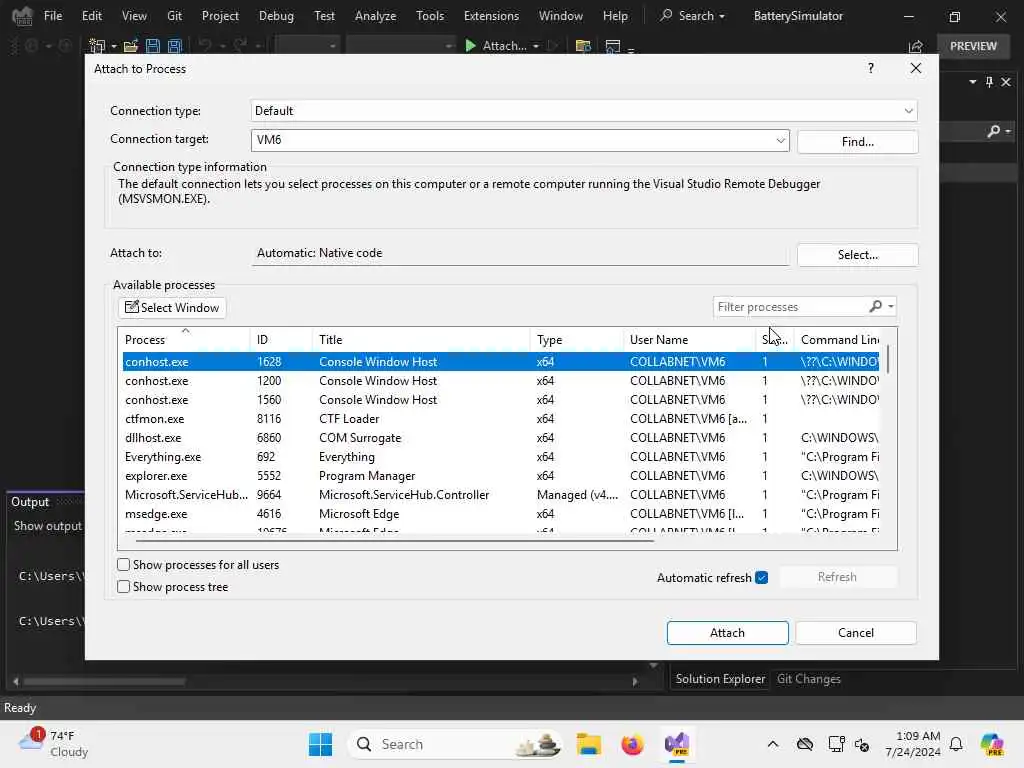Switch to Solution Explorer tab
The image size is (1024, 768).
[720, 679]
